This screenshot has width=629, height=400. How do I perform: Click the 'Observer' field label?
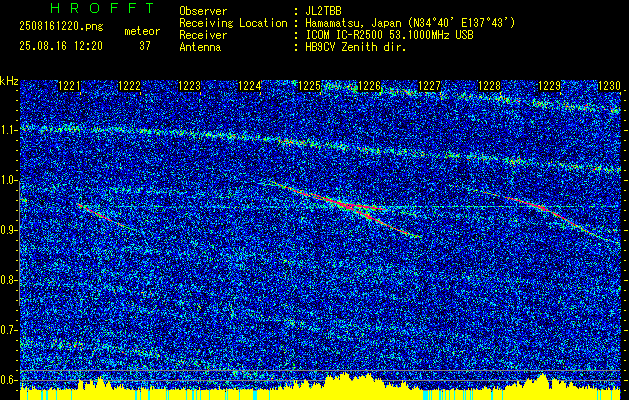click(x=203, y=11)
